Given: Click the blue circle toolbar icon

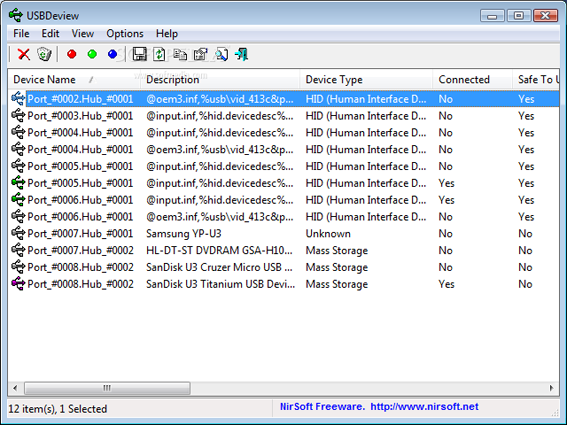Looking at the screenshot, I should (112, 54).
